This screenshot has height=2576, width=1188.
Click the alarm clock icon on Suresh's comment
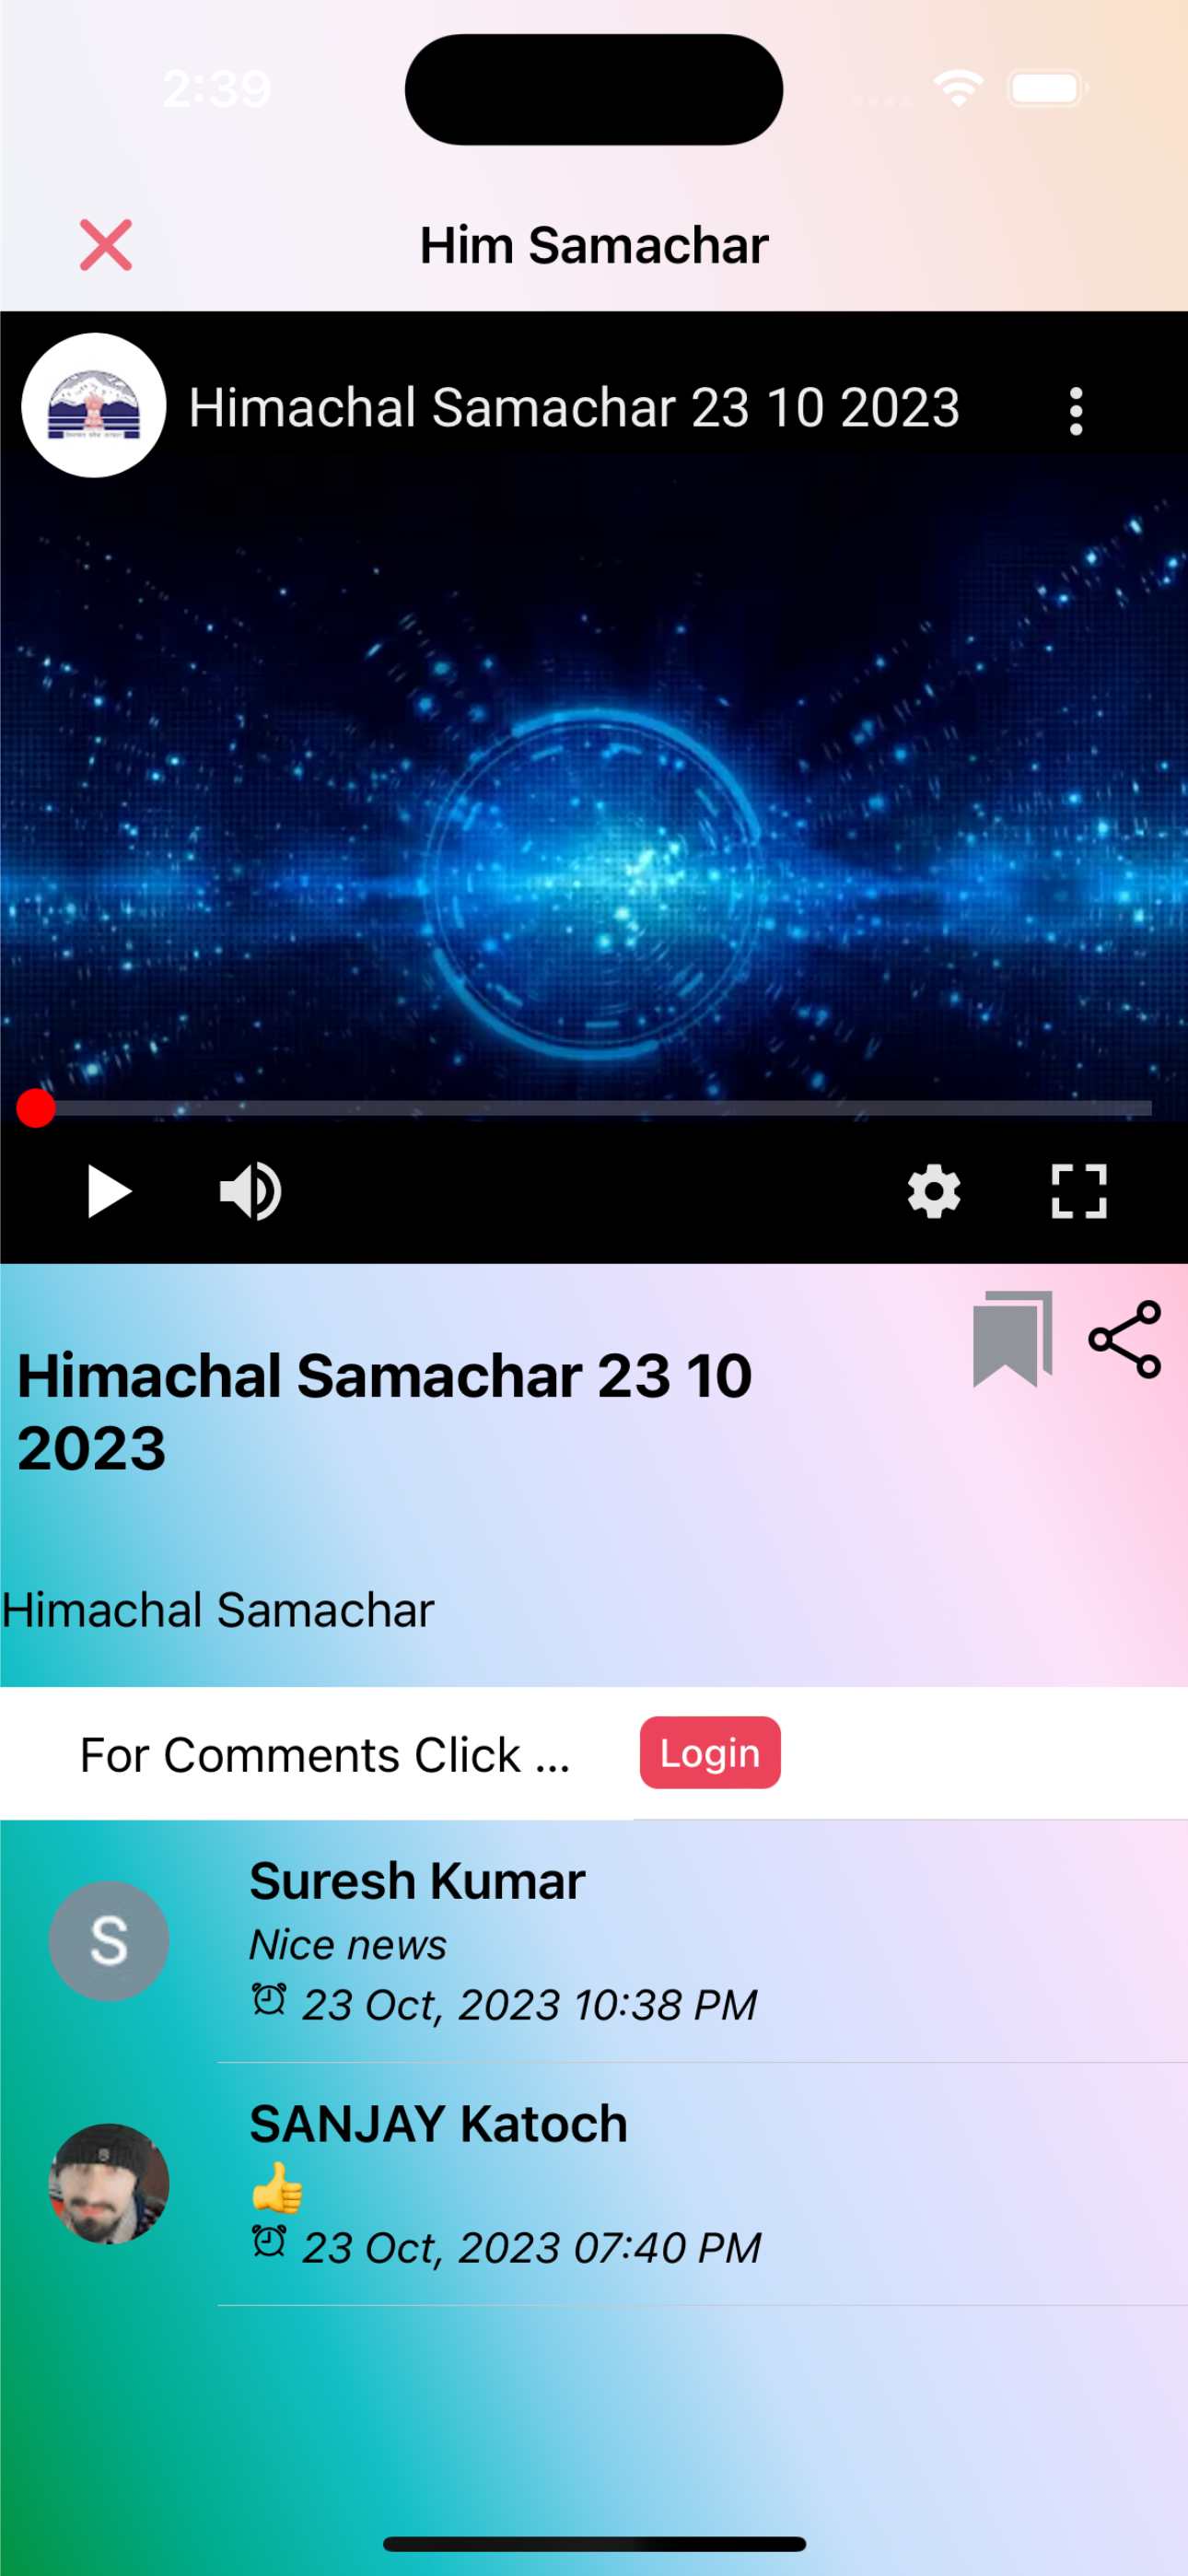[x=268, y=2000]
